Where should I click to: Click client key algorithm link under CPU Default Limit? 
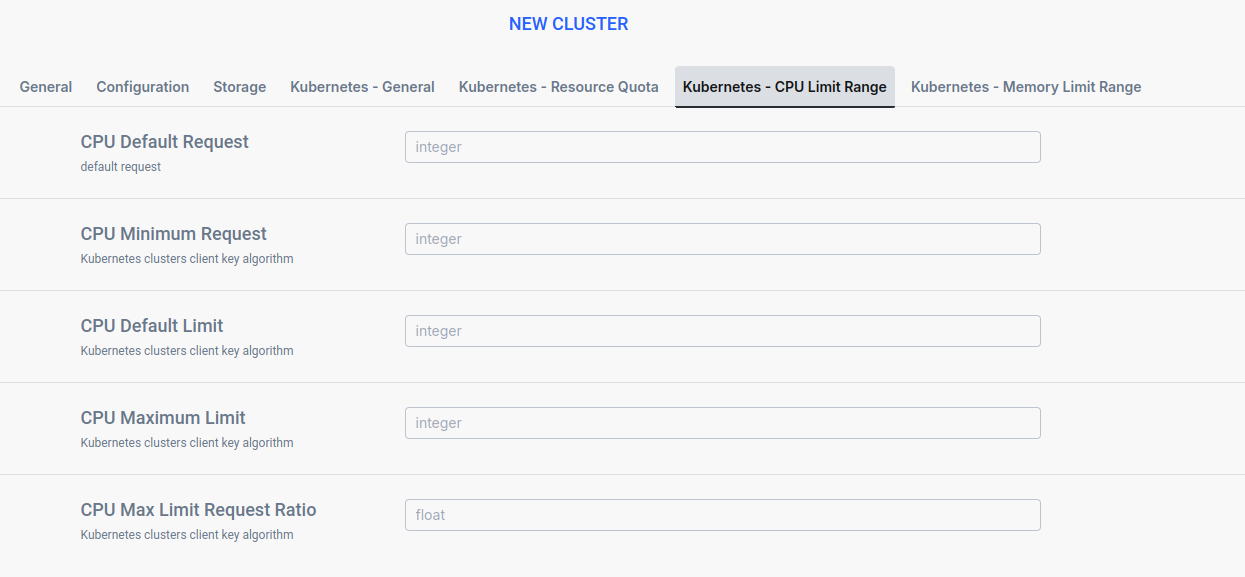tap(187, 350)
